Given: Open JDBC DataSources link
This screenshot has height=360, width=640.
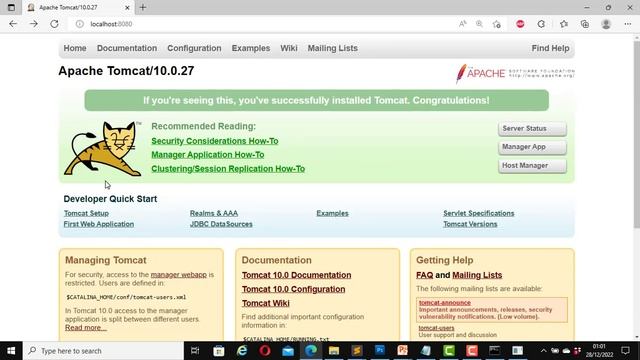Looking at the screenshot, I should pos(221,224).
